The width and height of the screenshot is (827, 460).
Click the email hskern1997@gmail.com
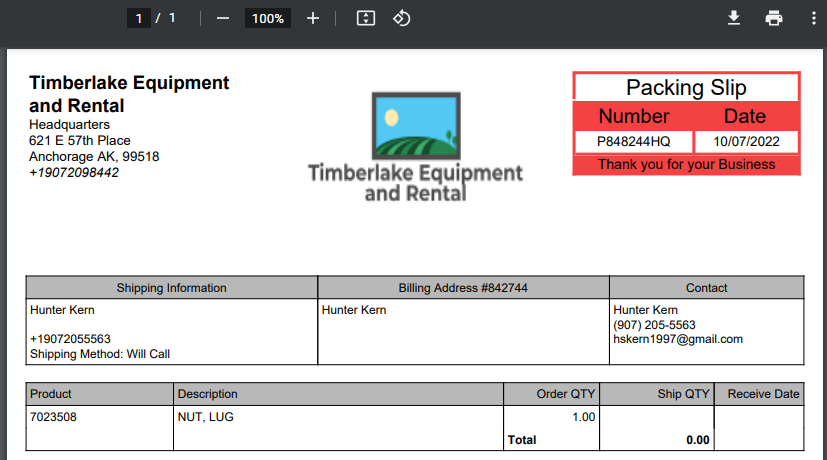(678, 339)
